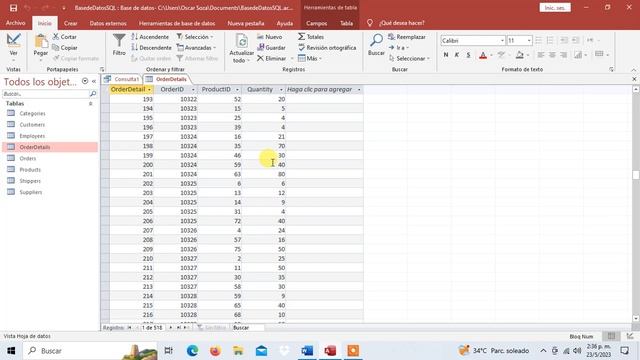Toggle numbered list formatting
The image size is (640, 360).
[550, 40]
